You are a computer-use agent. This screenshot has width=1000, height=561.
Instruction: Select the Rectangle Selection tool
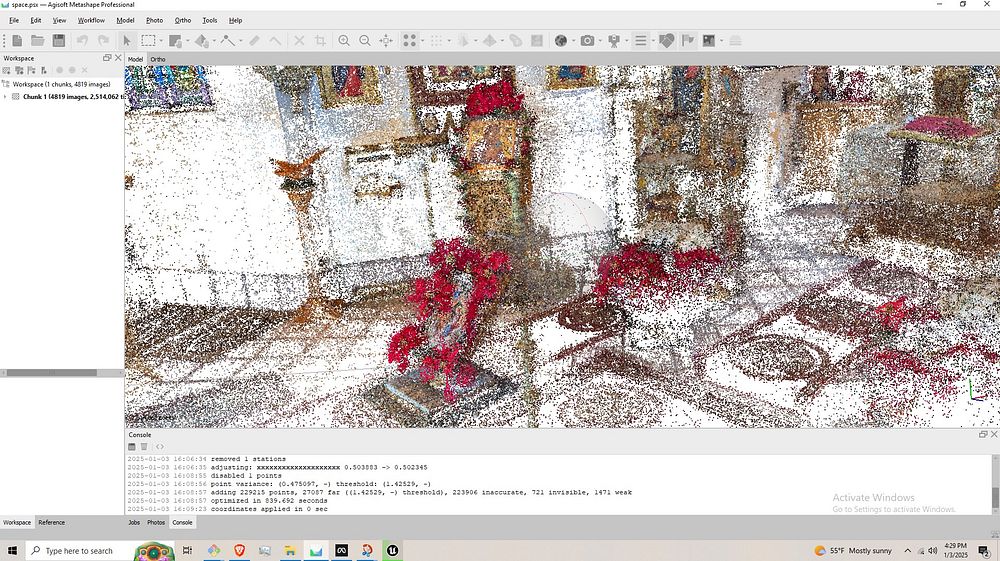coord(148,41)
